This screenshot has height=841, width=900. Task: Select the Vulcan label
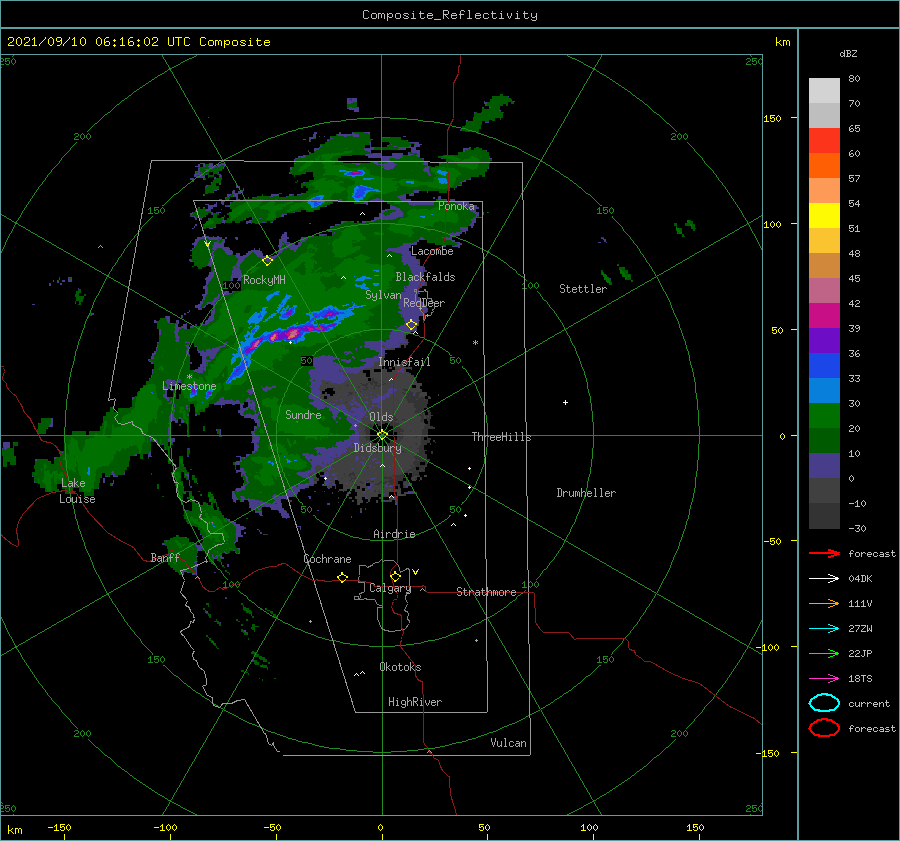(x=508, y=743)
